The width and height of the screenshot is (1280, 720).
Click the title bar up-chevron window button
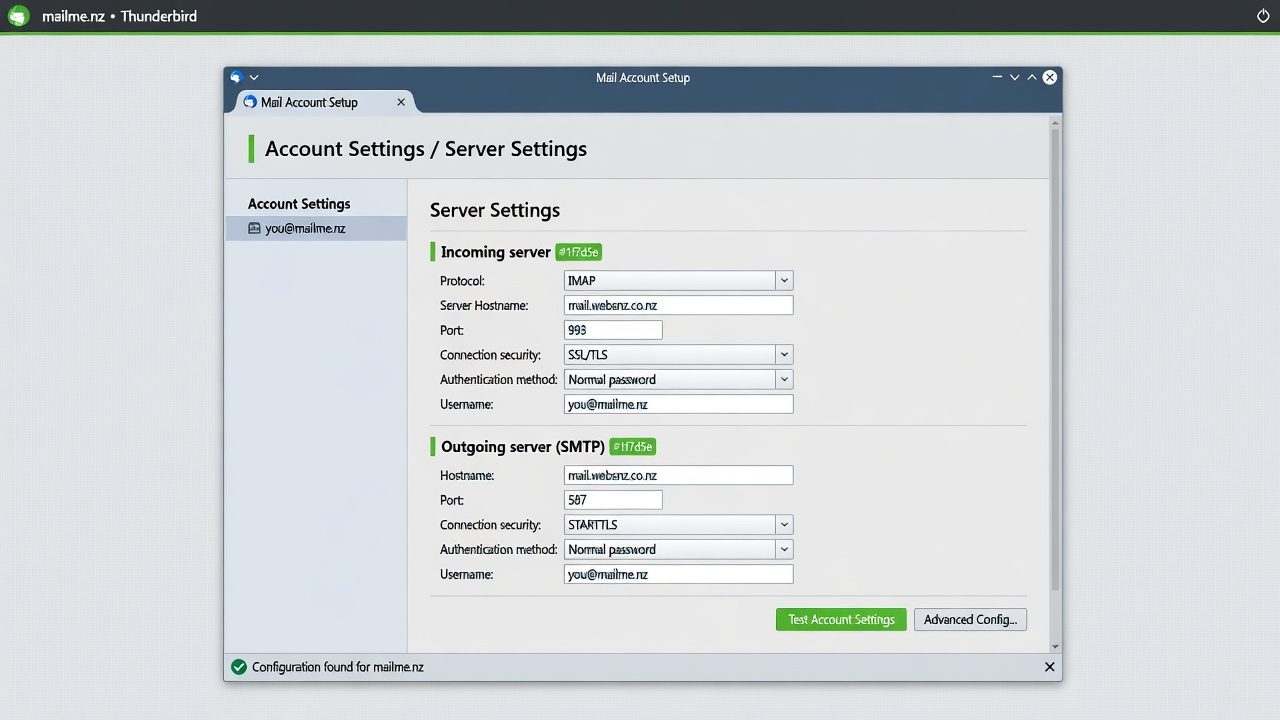(1032, 77)
